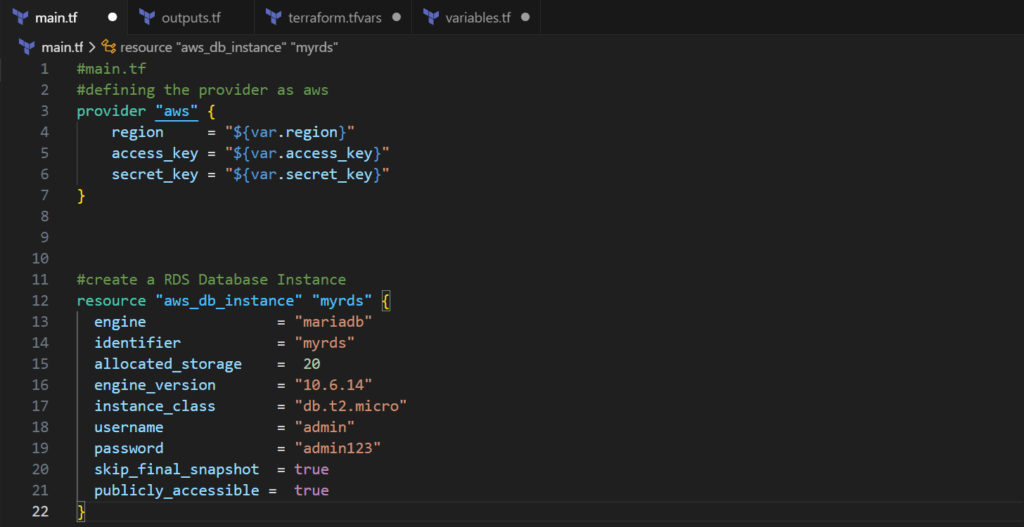Click the provider keyword on line 3

click(x=111, y=111)
